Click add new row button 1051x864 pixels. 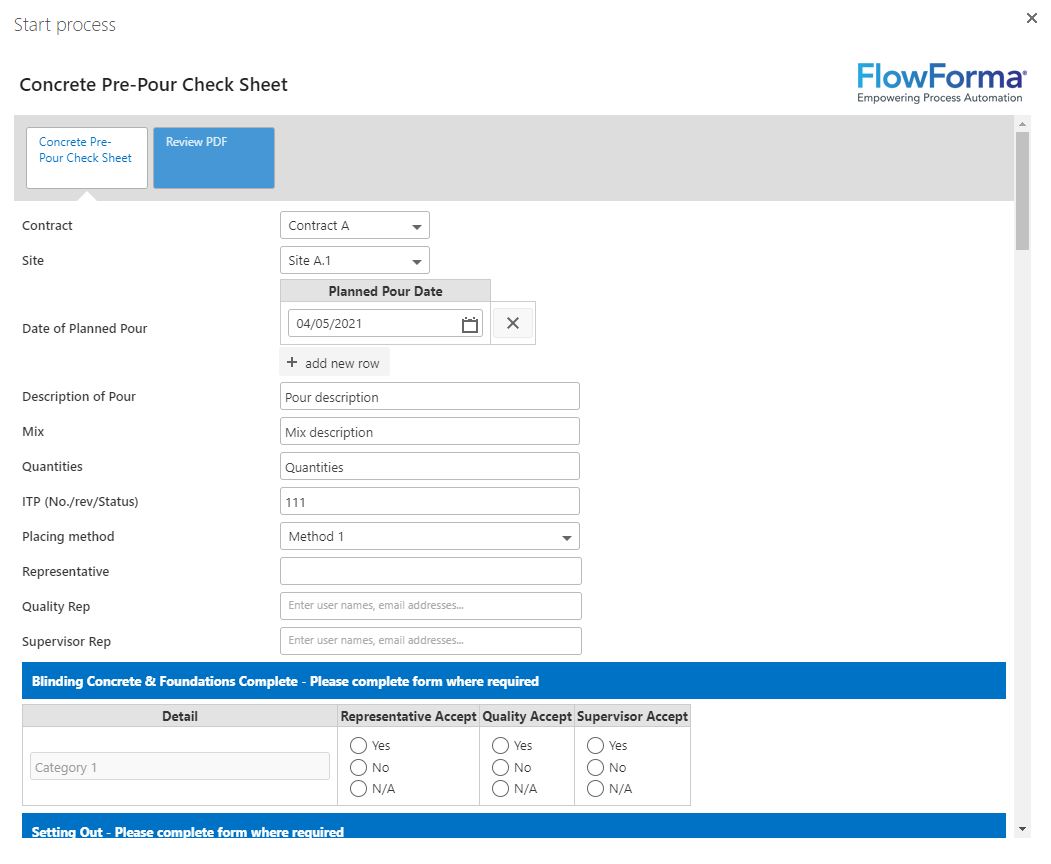coord(334,363)
